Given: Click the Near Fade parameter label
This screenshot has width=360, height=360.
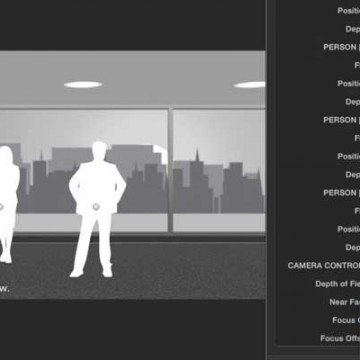Looking at the screenshot, I should 344,302.
